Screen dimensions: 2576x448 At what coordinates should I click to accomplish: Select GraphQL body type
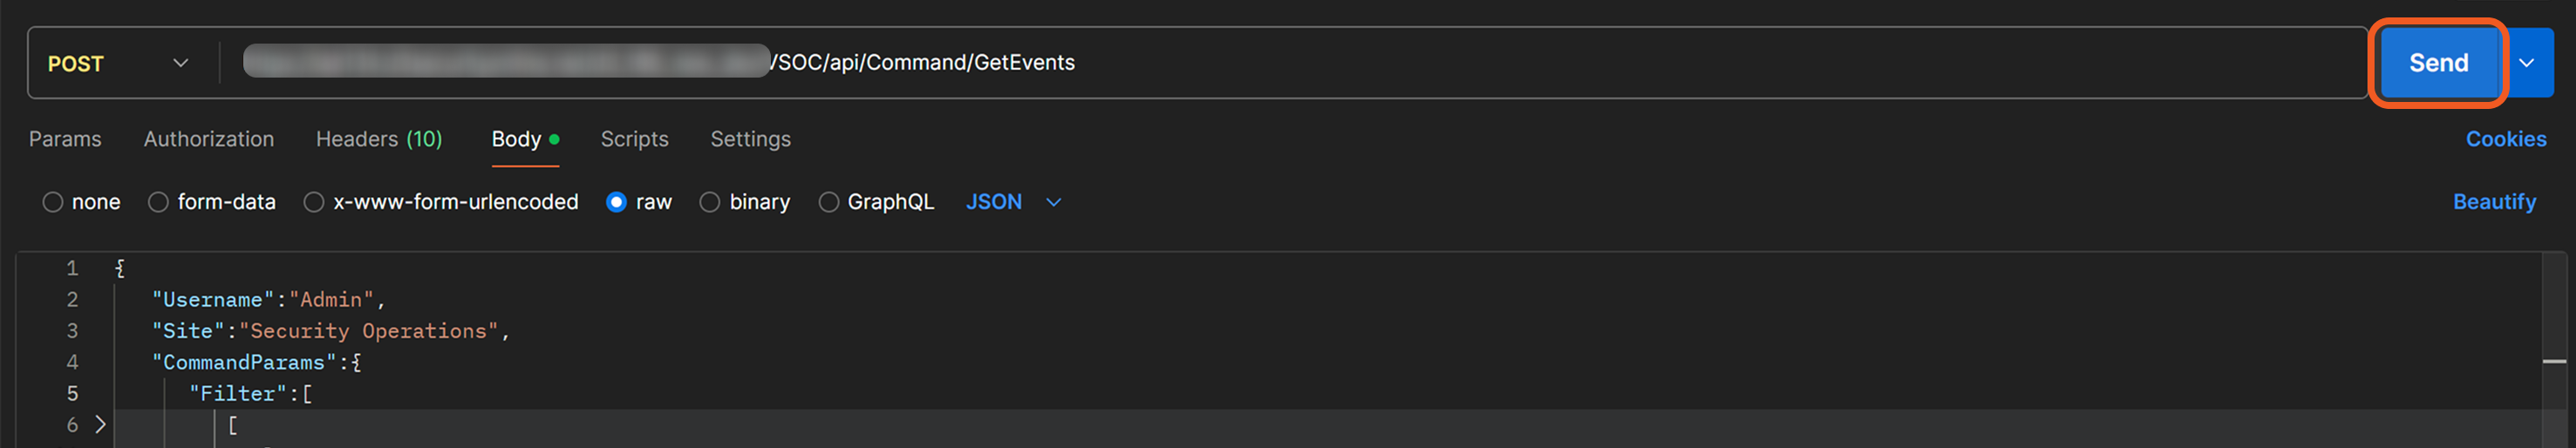[828, 202]
